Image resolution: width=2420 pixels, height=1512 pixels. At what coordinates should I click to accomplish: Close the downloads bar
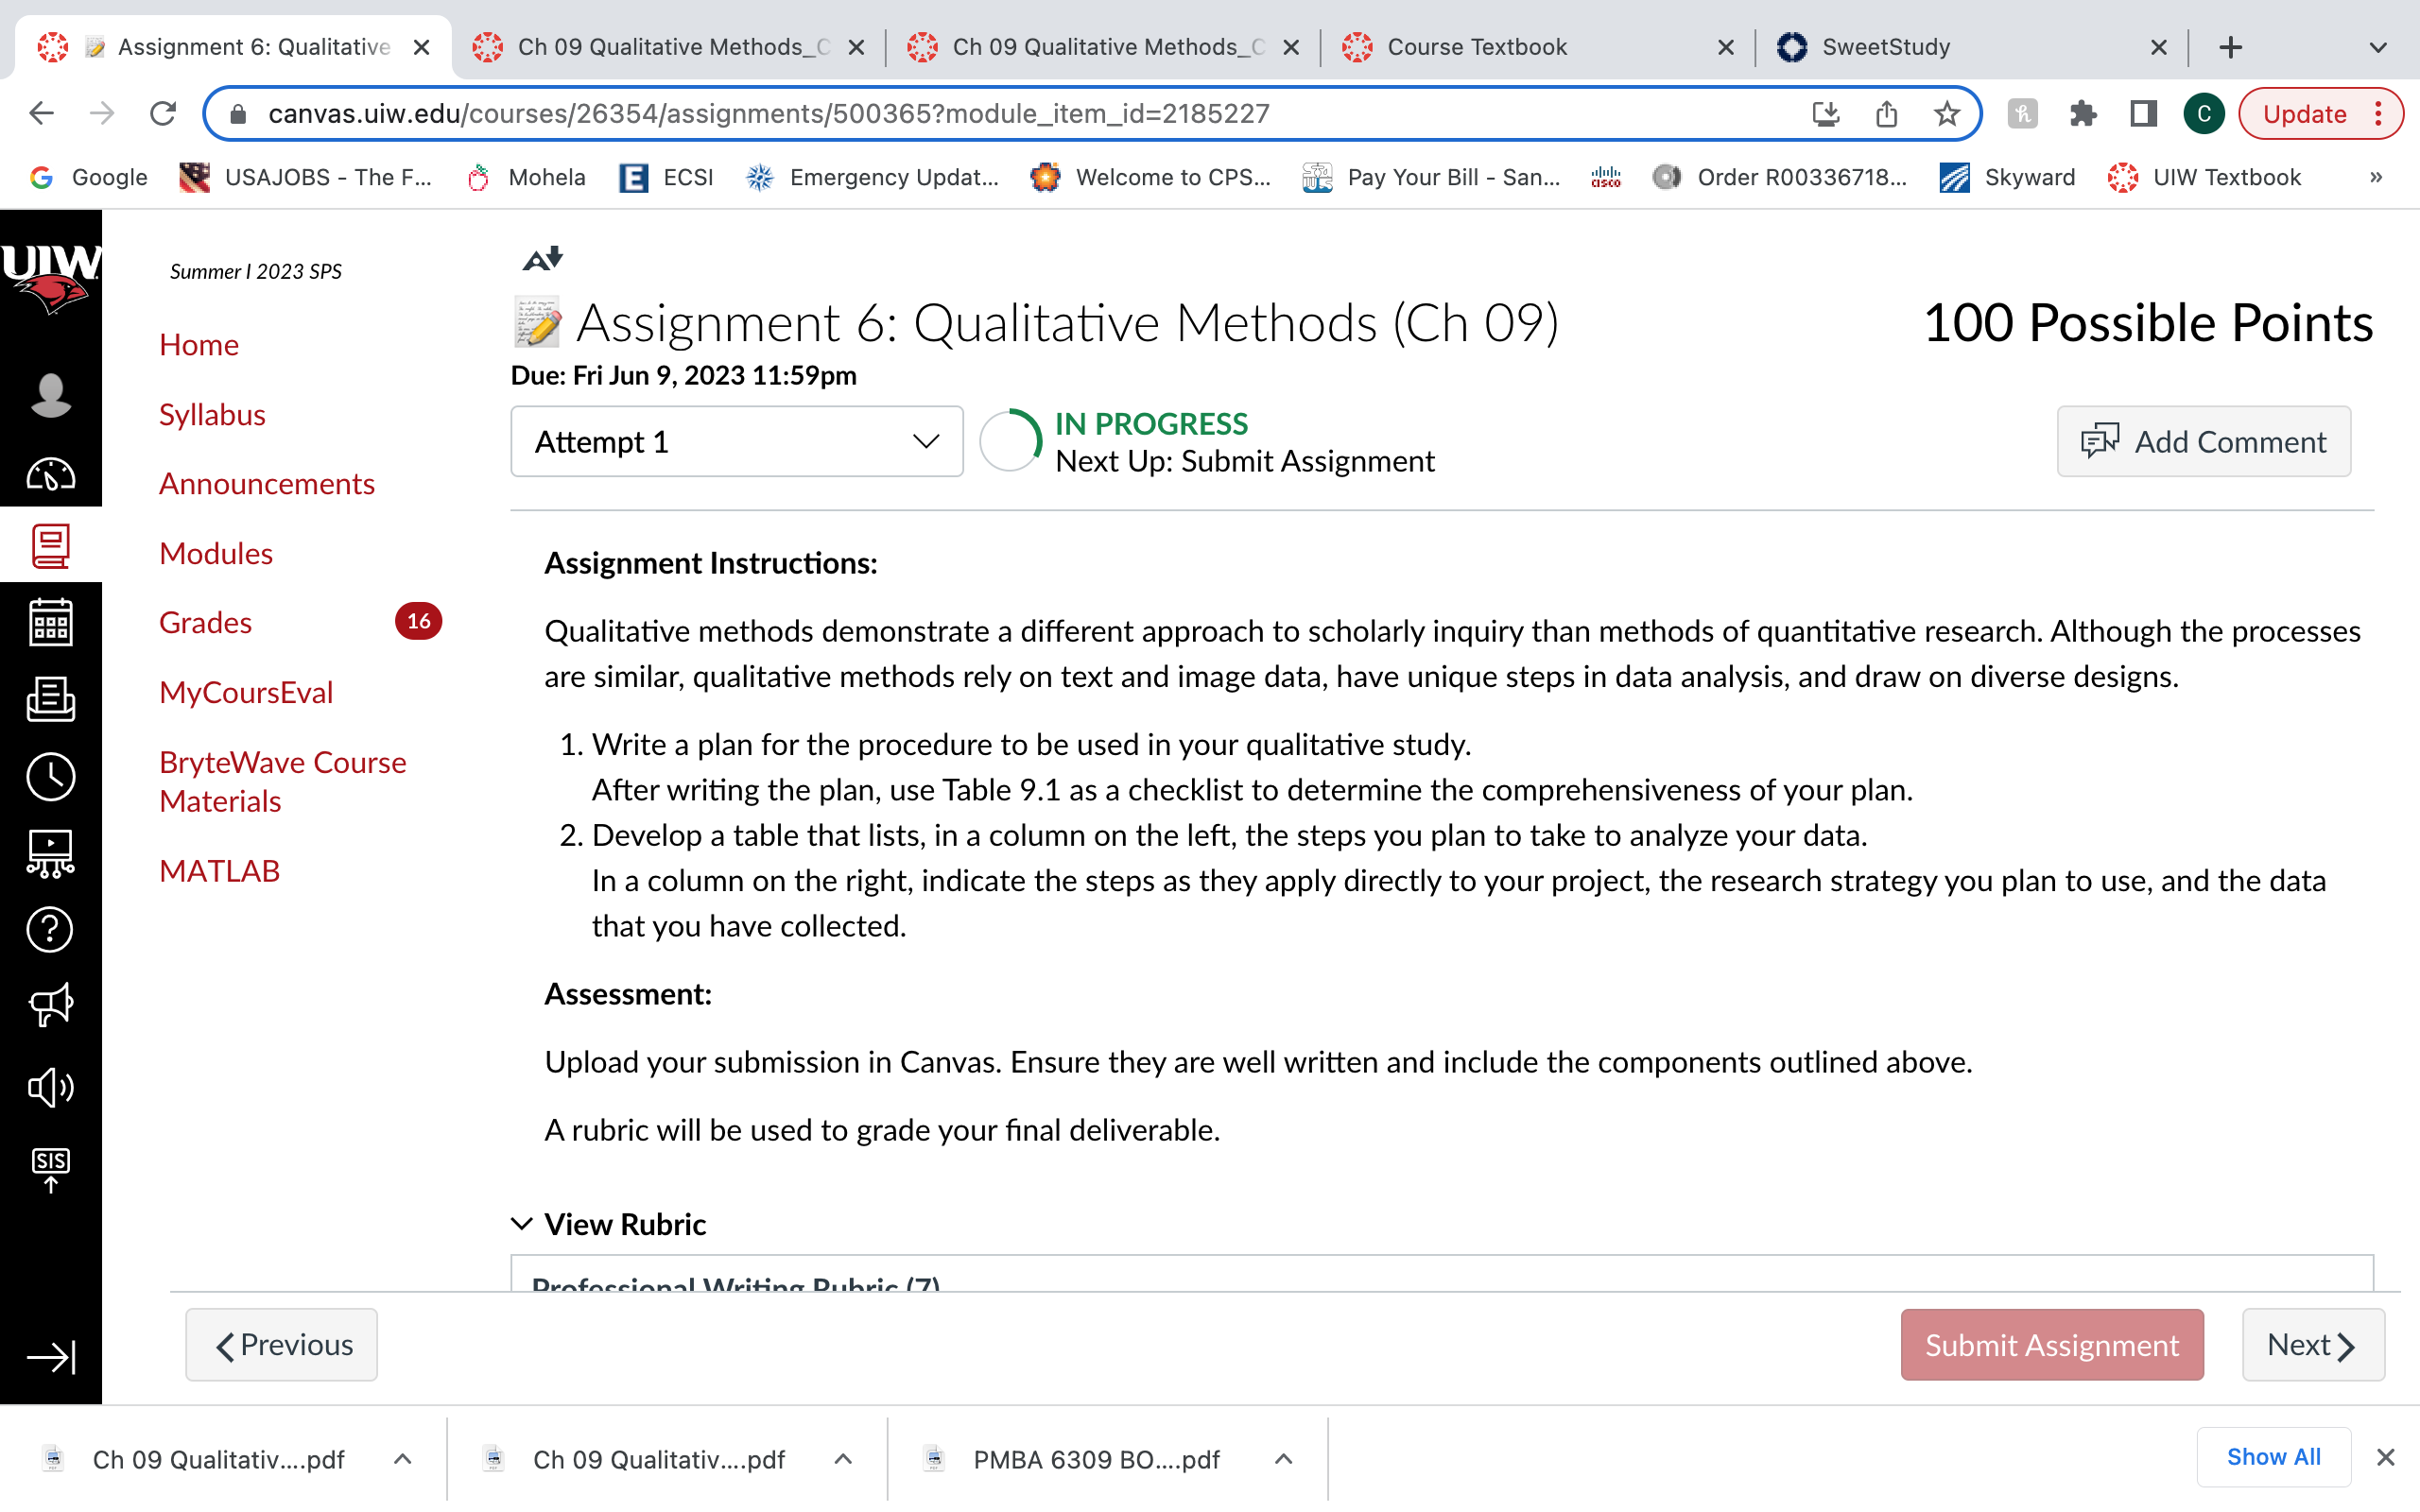2385,1457
